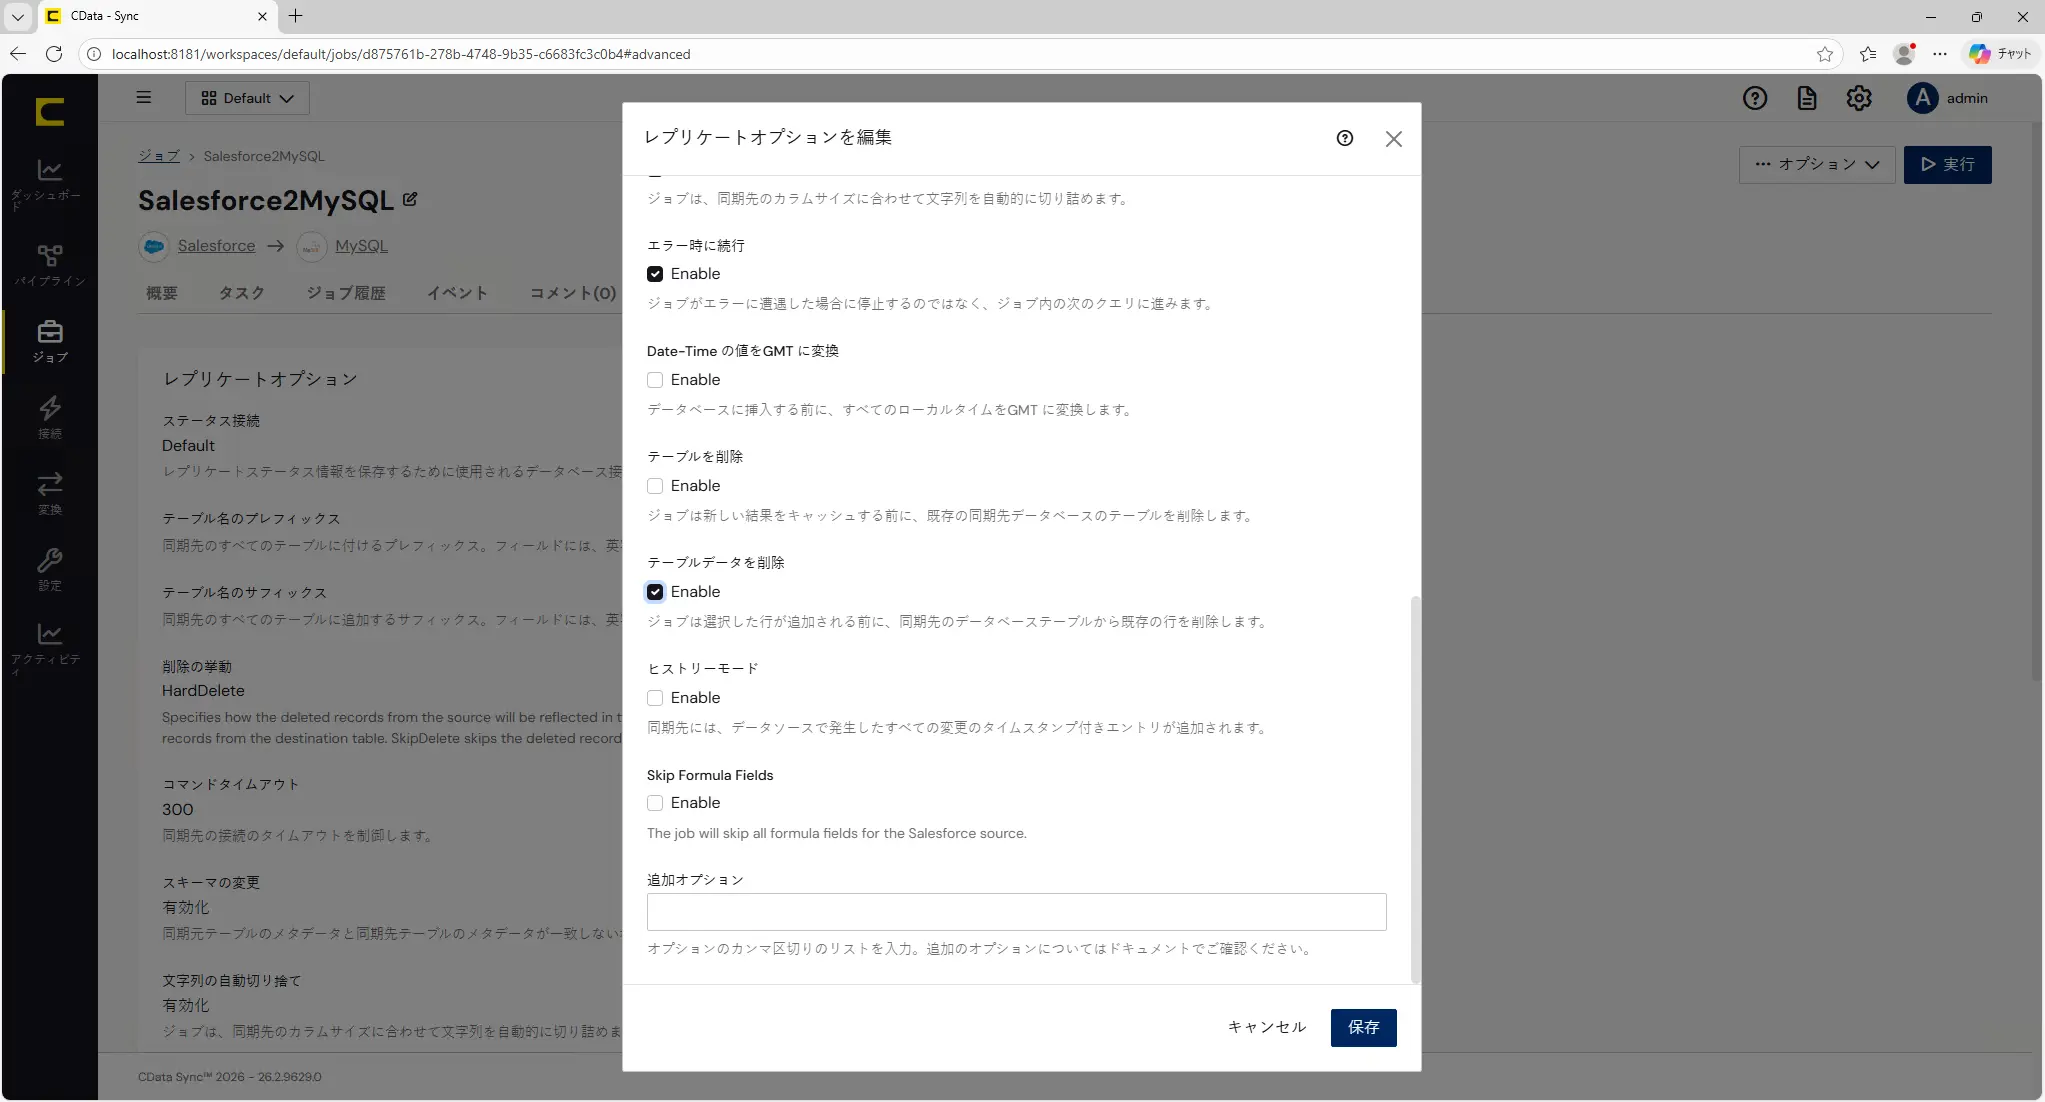Click the 追加オプション text field
The image size is (2045, 1102).
(x=1016, y=912)
